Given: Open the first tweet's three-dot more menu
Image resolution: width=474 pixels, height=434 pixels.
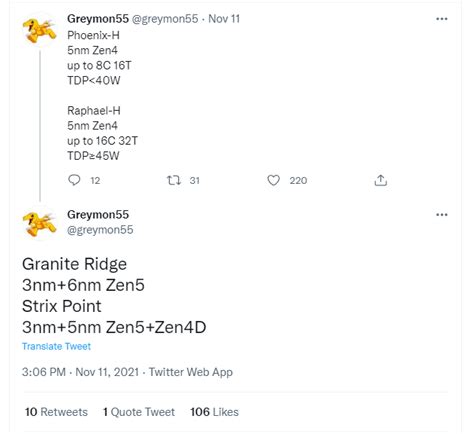Looking at the screenshot, I should [442, 19].
